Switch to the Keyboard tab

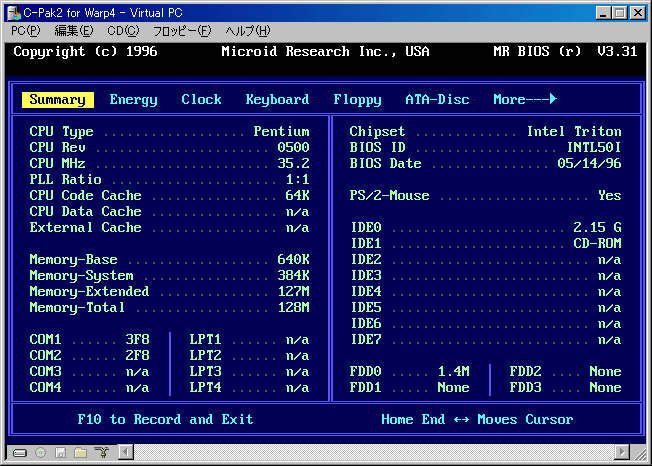(277, 100)
